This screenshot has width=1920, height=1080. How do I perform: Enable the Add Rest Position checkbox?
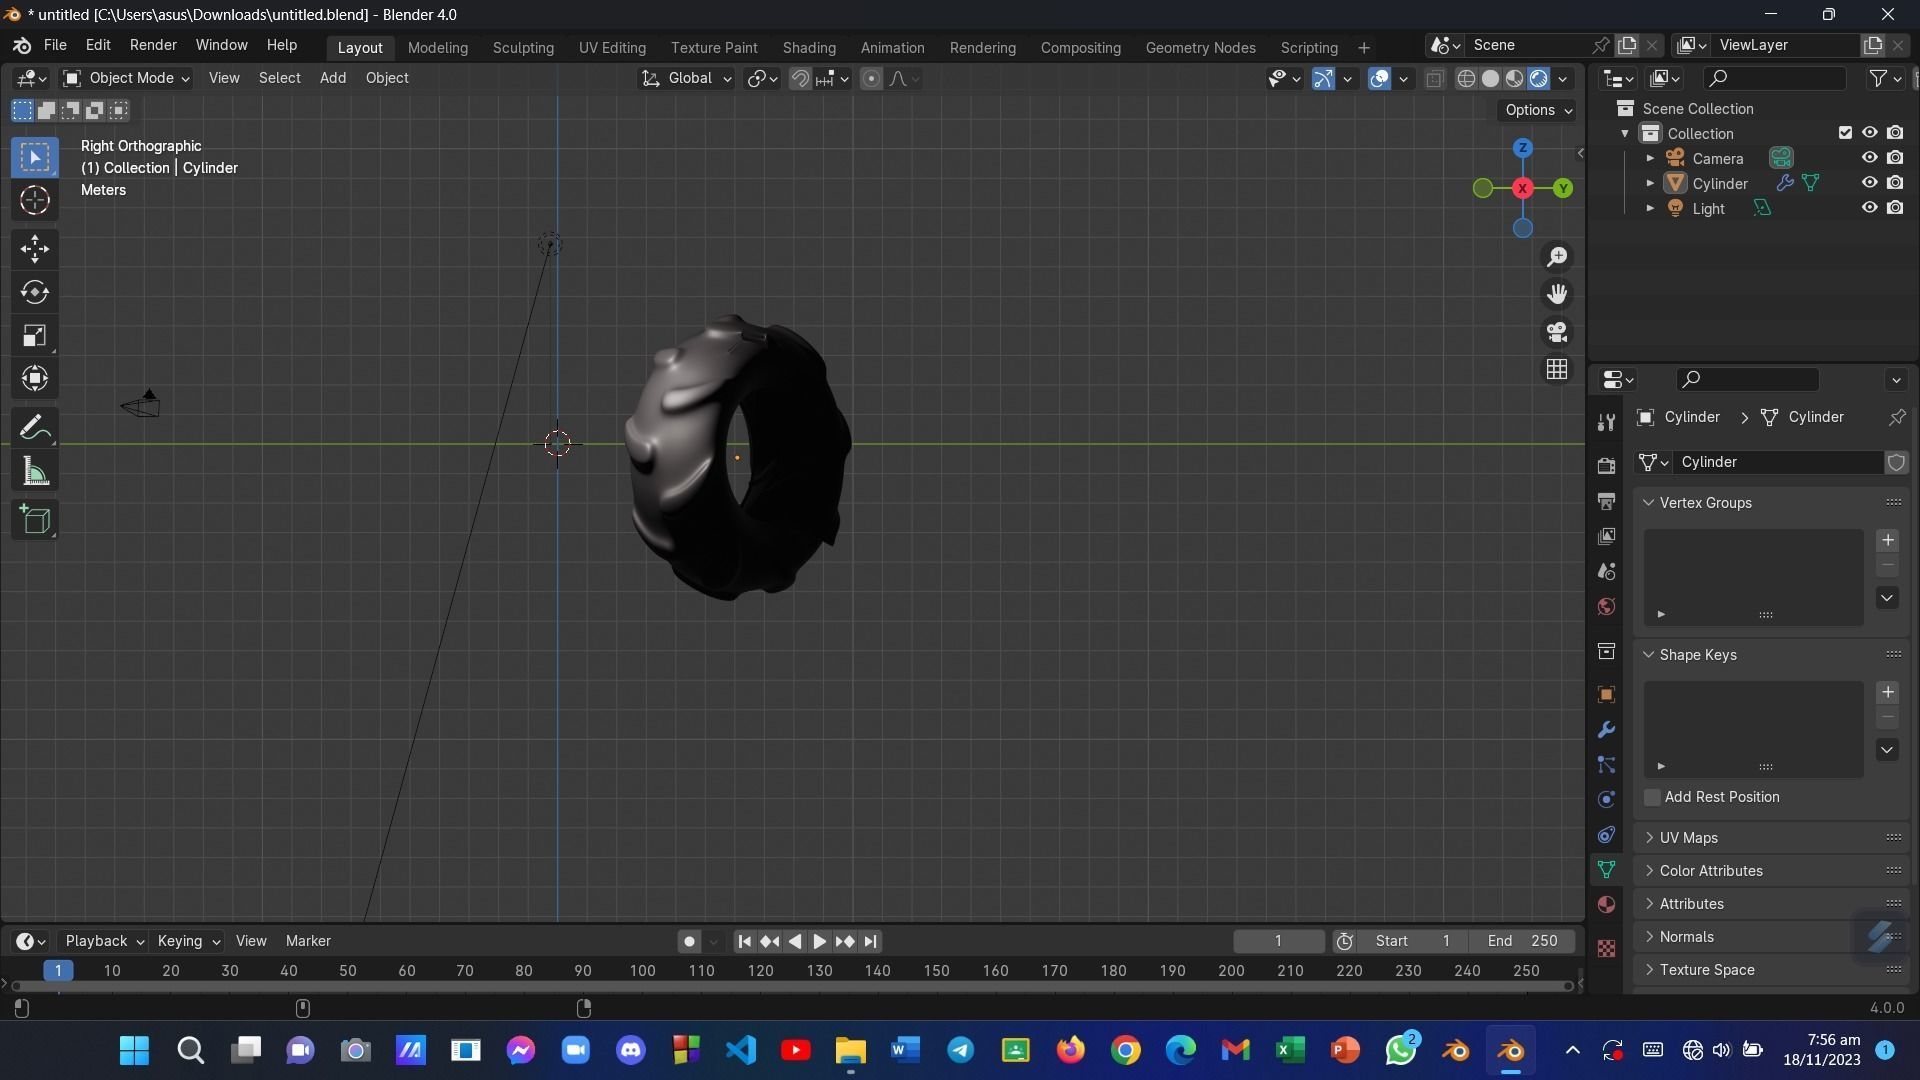(1653, 797)
